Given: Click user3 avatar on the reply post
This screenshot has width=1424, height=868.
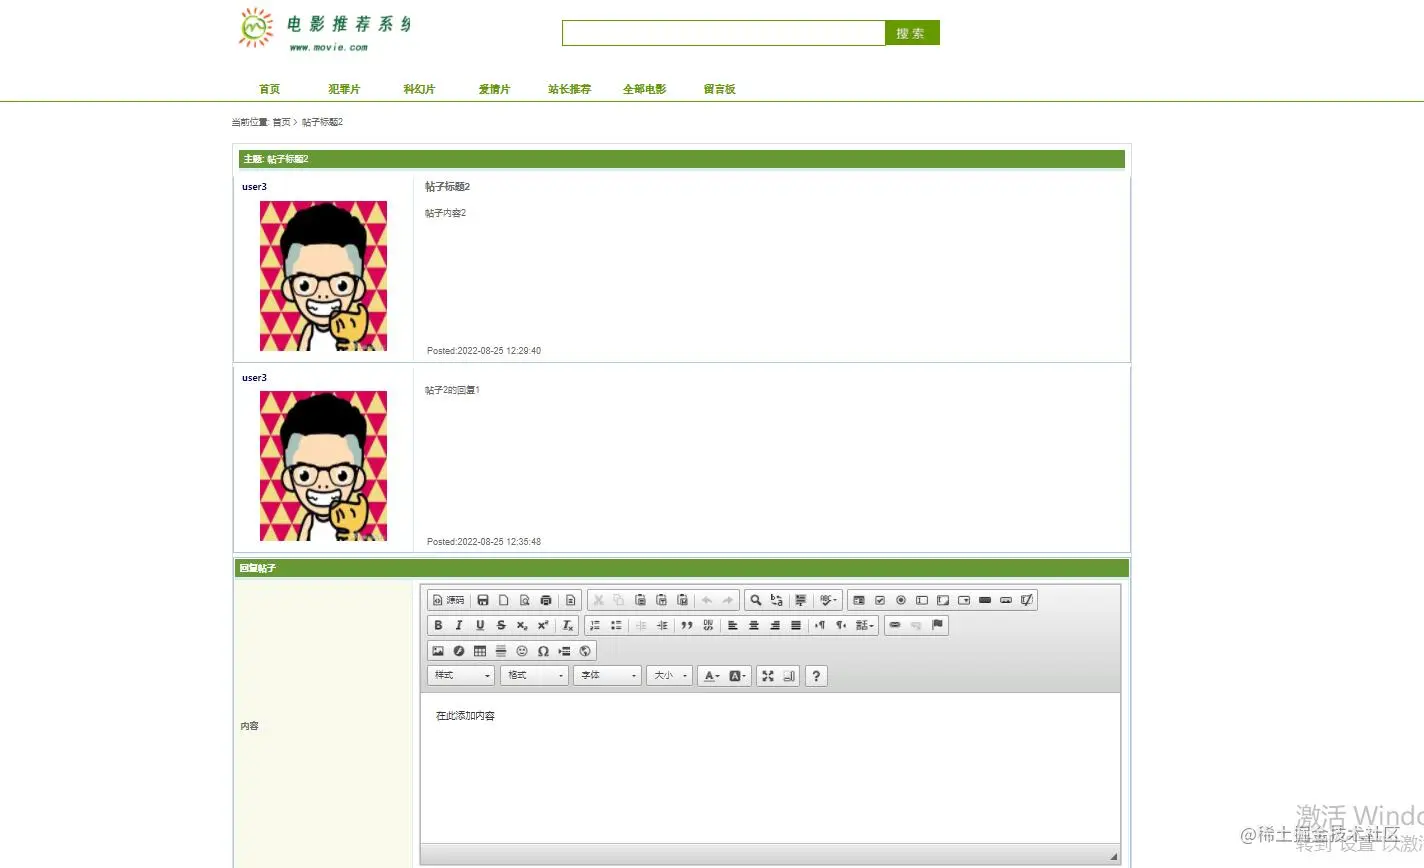Looking at the screenshot, I should click(323, 466).
